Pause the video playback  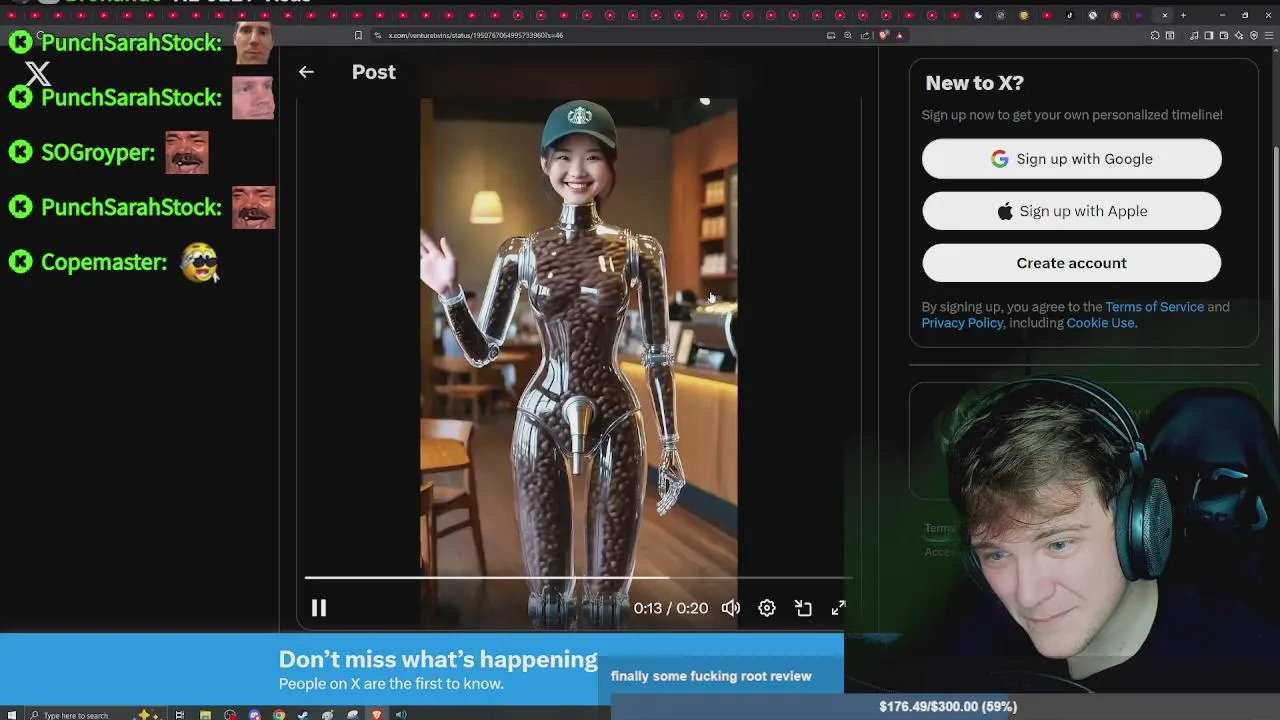(x=319, y=608)
